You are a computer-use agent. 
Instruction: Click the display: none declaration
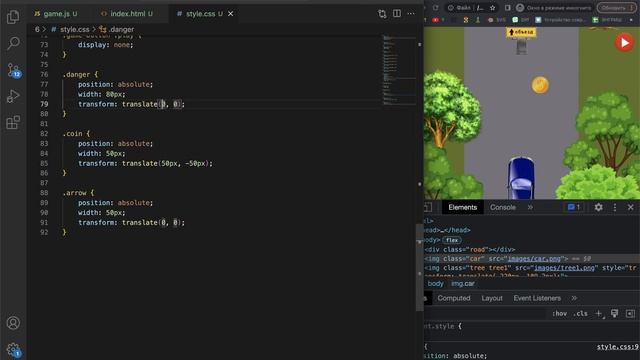[106, 45]
